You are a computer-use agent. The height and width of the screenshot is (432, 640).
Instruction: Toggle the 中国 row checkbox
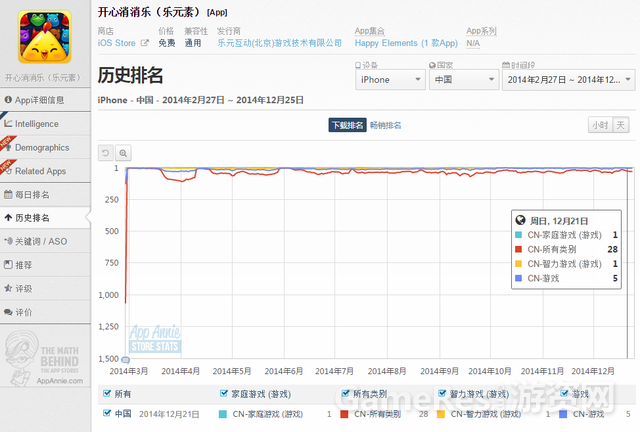(x=107, y=413)
